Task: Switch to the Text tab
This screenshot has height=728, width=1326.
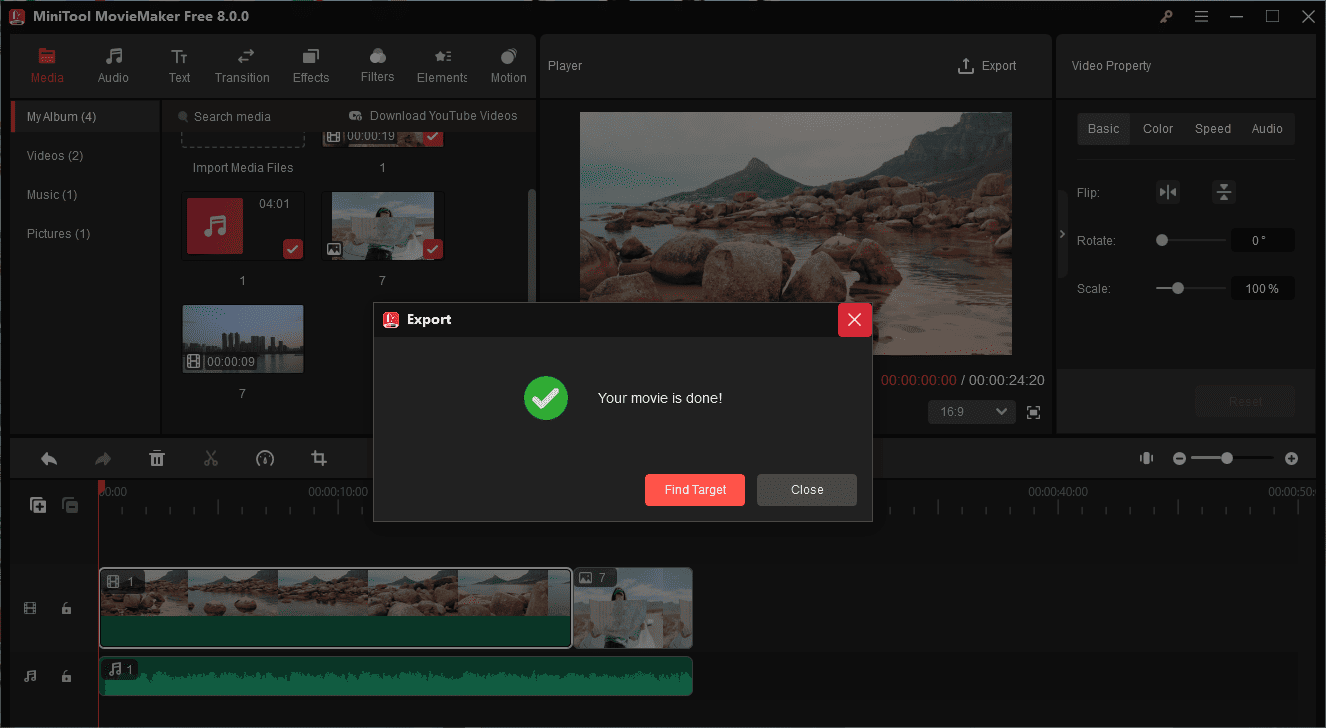Action: click(x=179, y=65)
